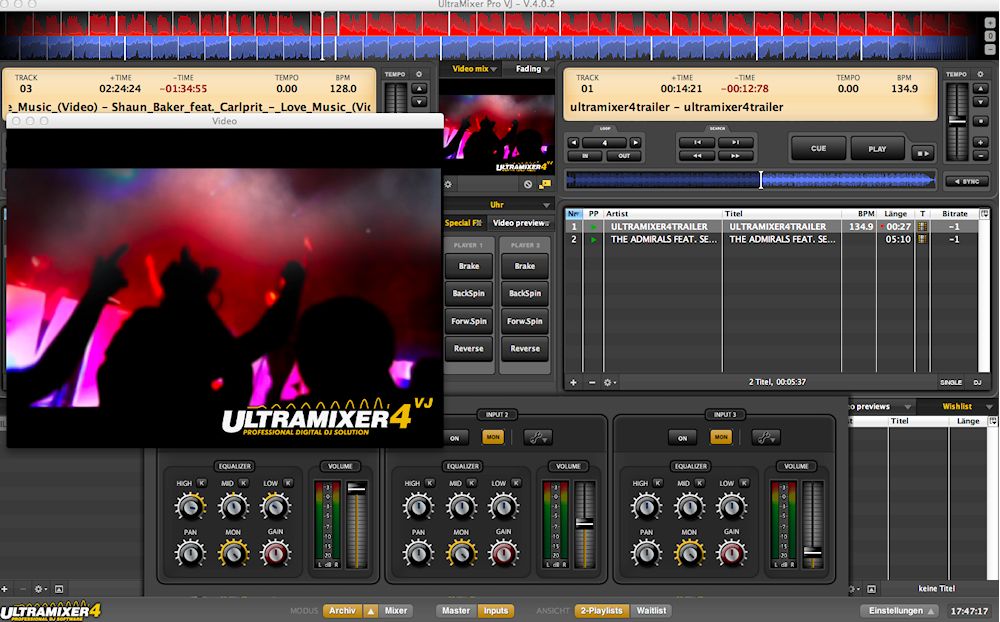Viewport: 1000px width, 622px height.
Task: Toggle SINGLE playlist mode button
Action: click(951, 382)
